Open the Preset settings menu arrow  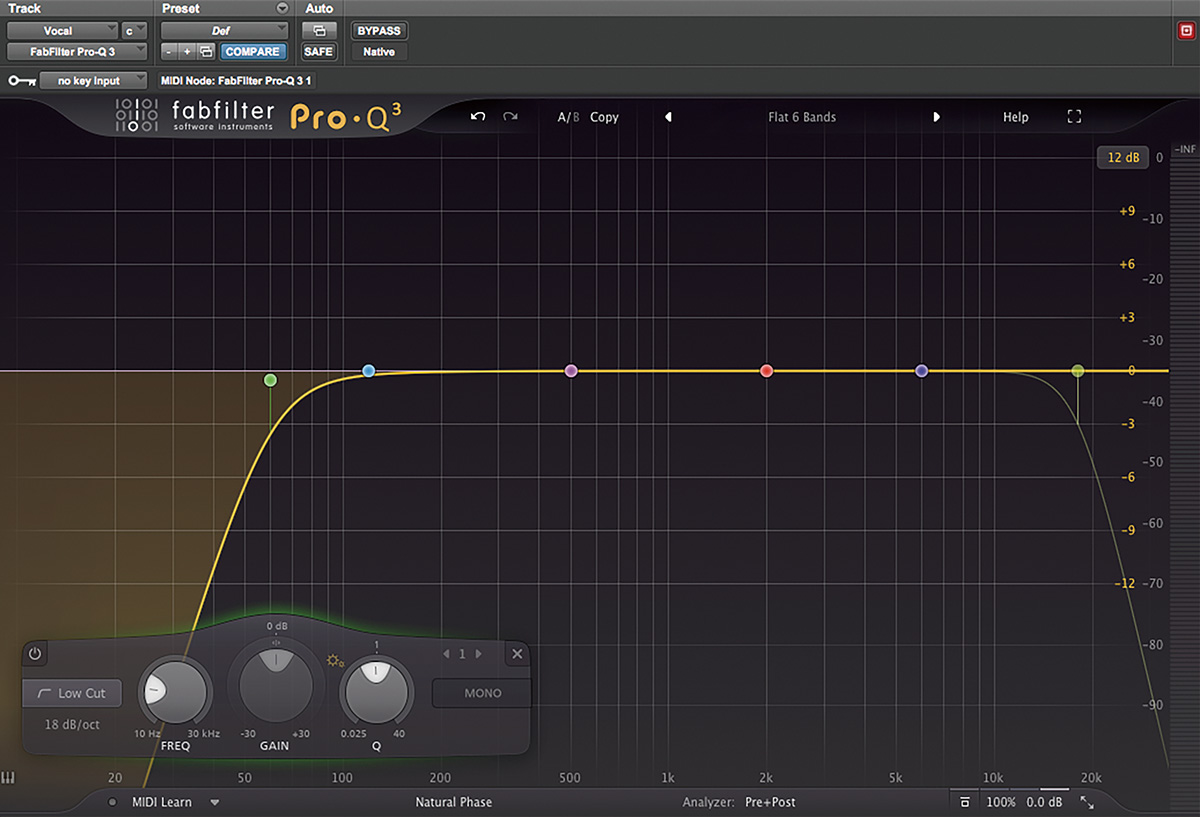point(282,8)
